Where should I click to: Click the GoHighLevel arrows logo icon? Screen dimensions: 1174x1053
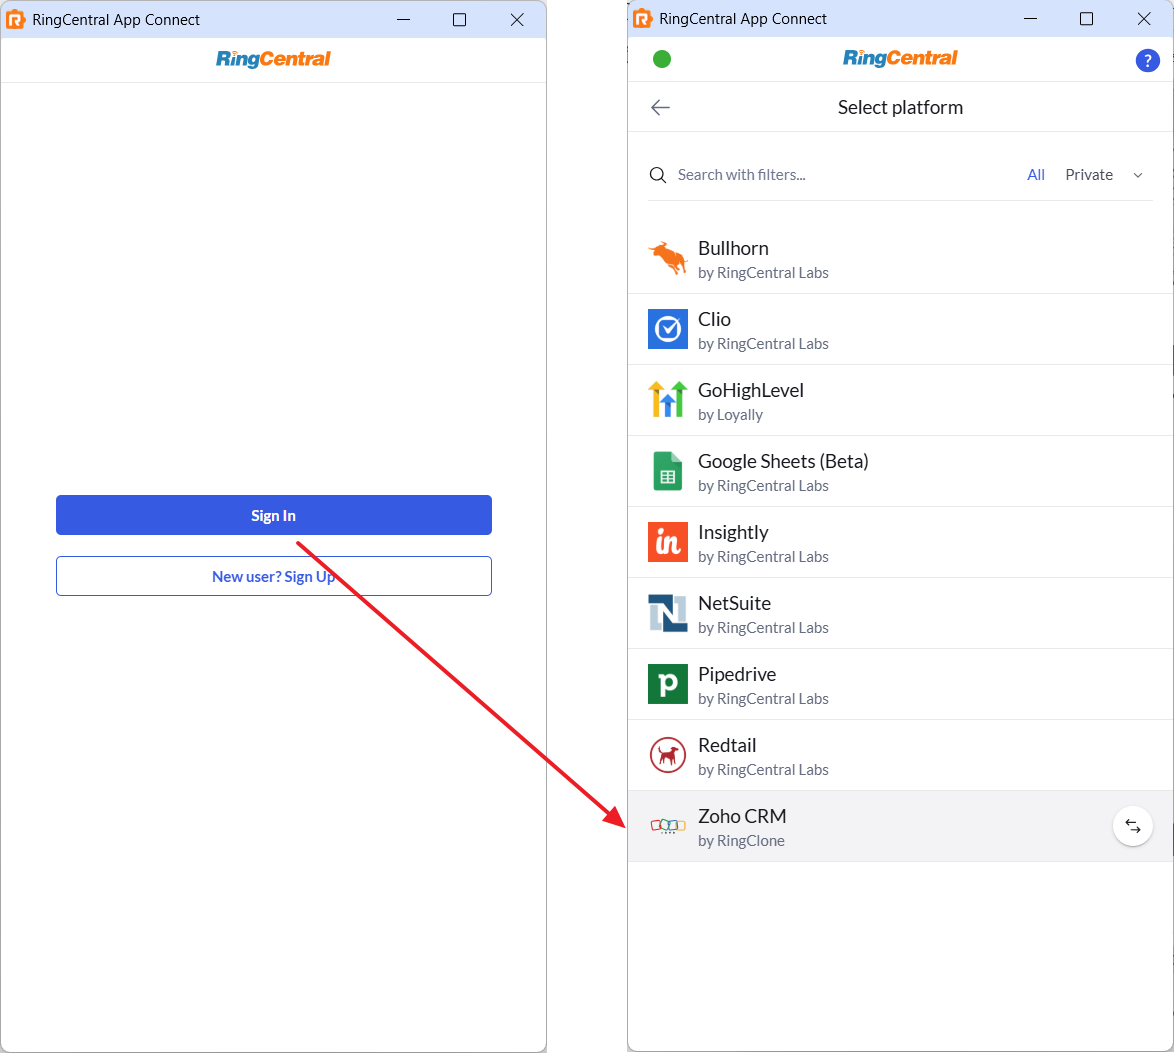coord(667,400)
